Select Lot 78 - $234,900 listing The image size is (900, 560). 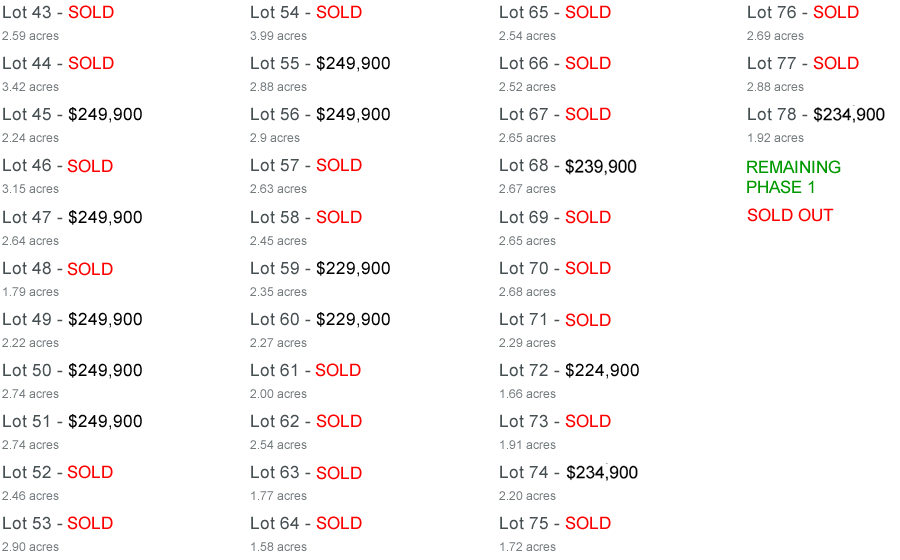816,115
